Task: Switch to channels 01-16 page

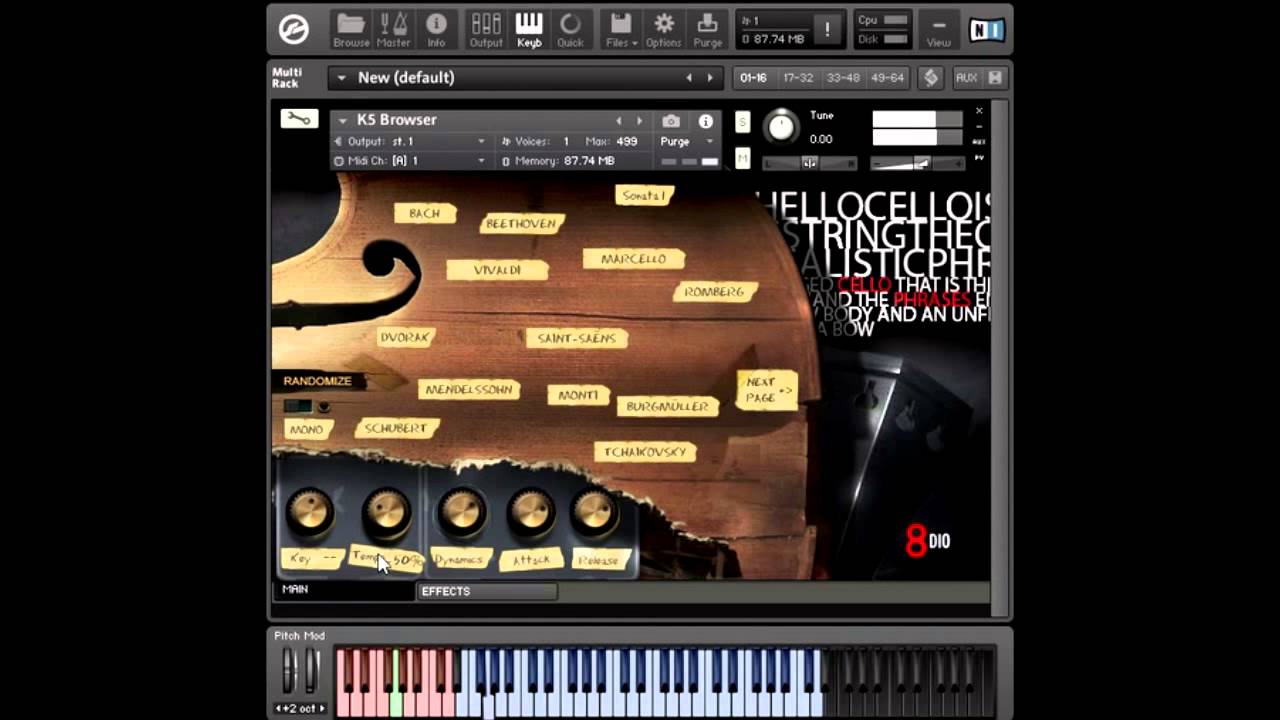Action: pos(754,78)
